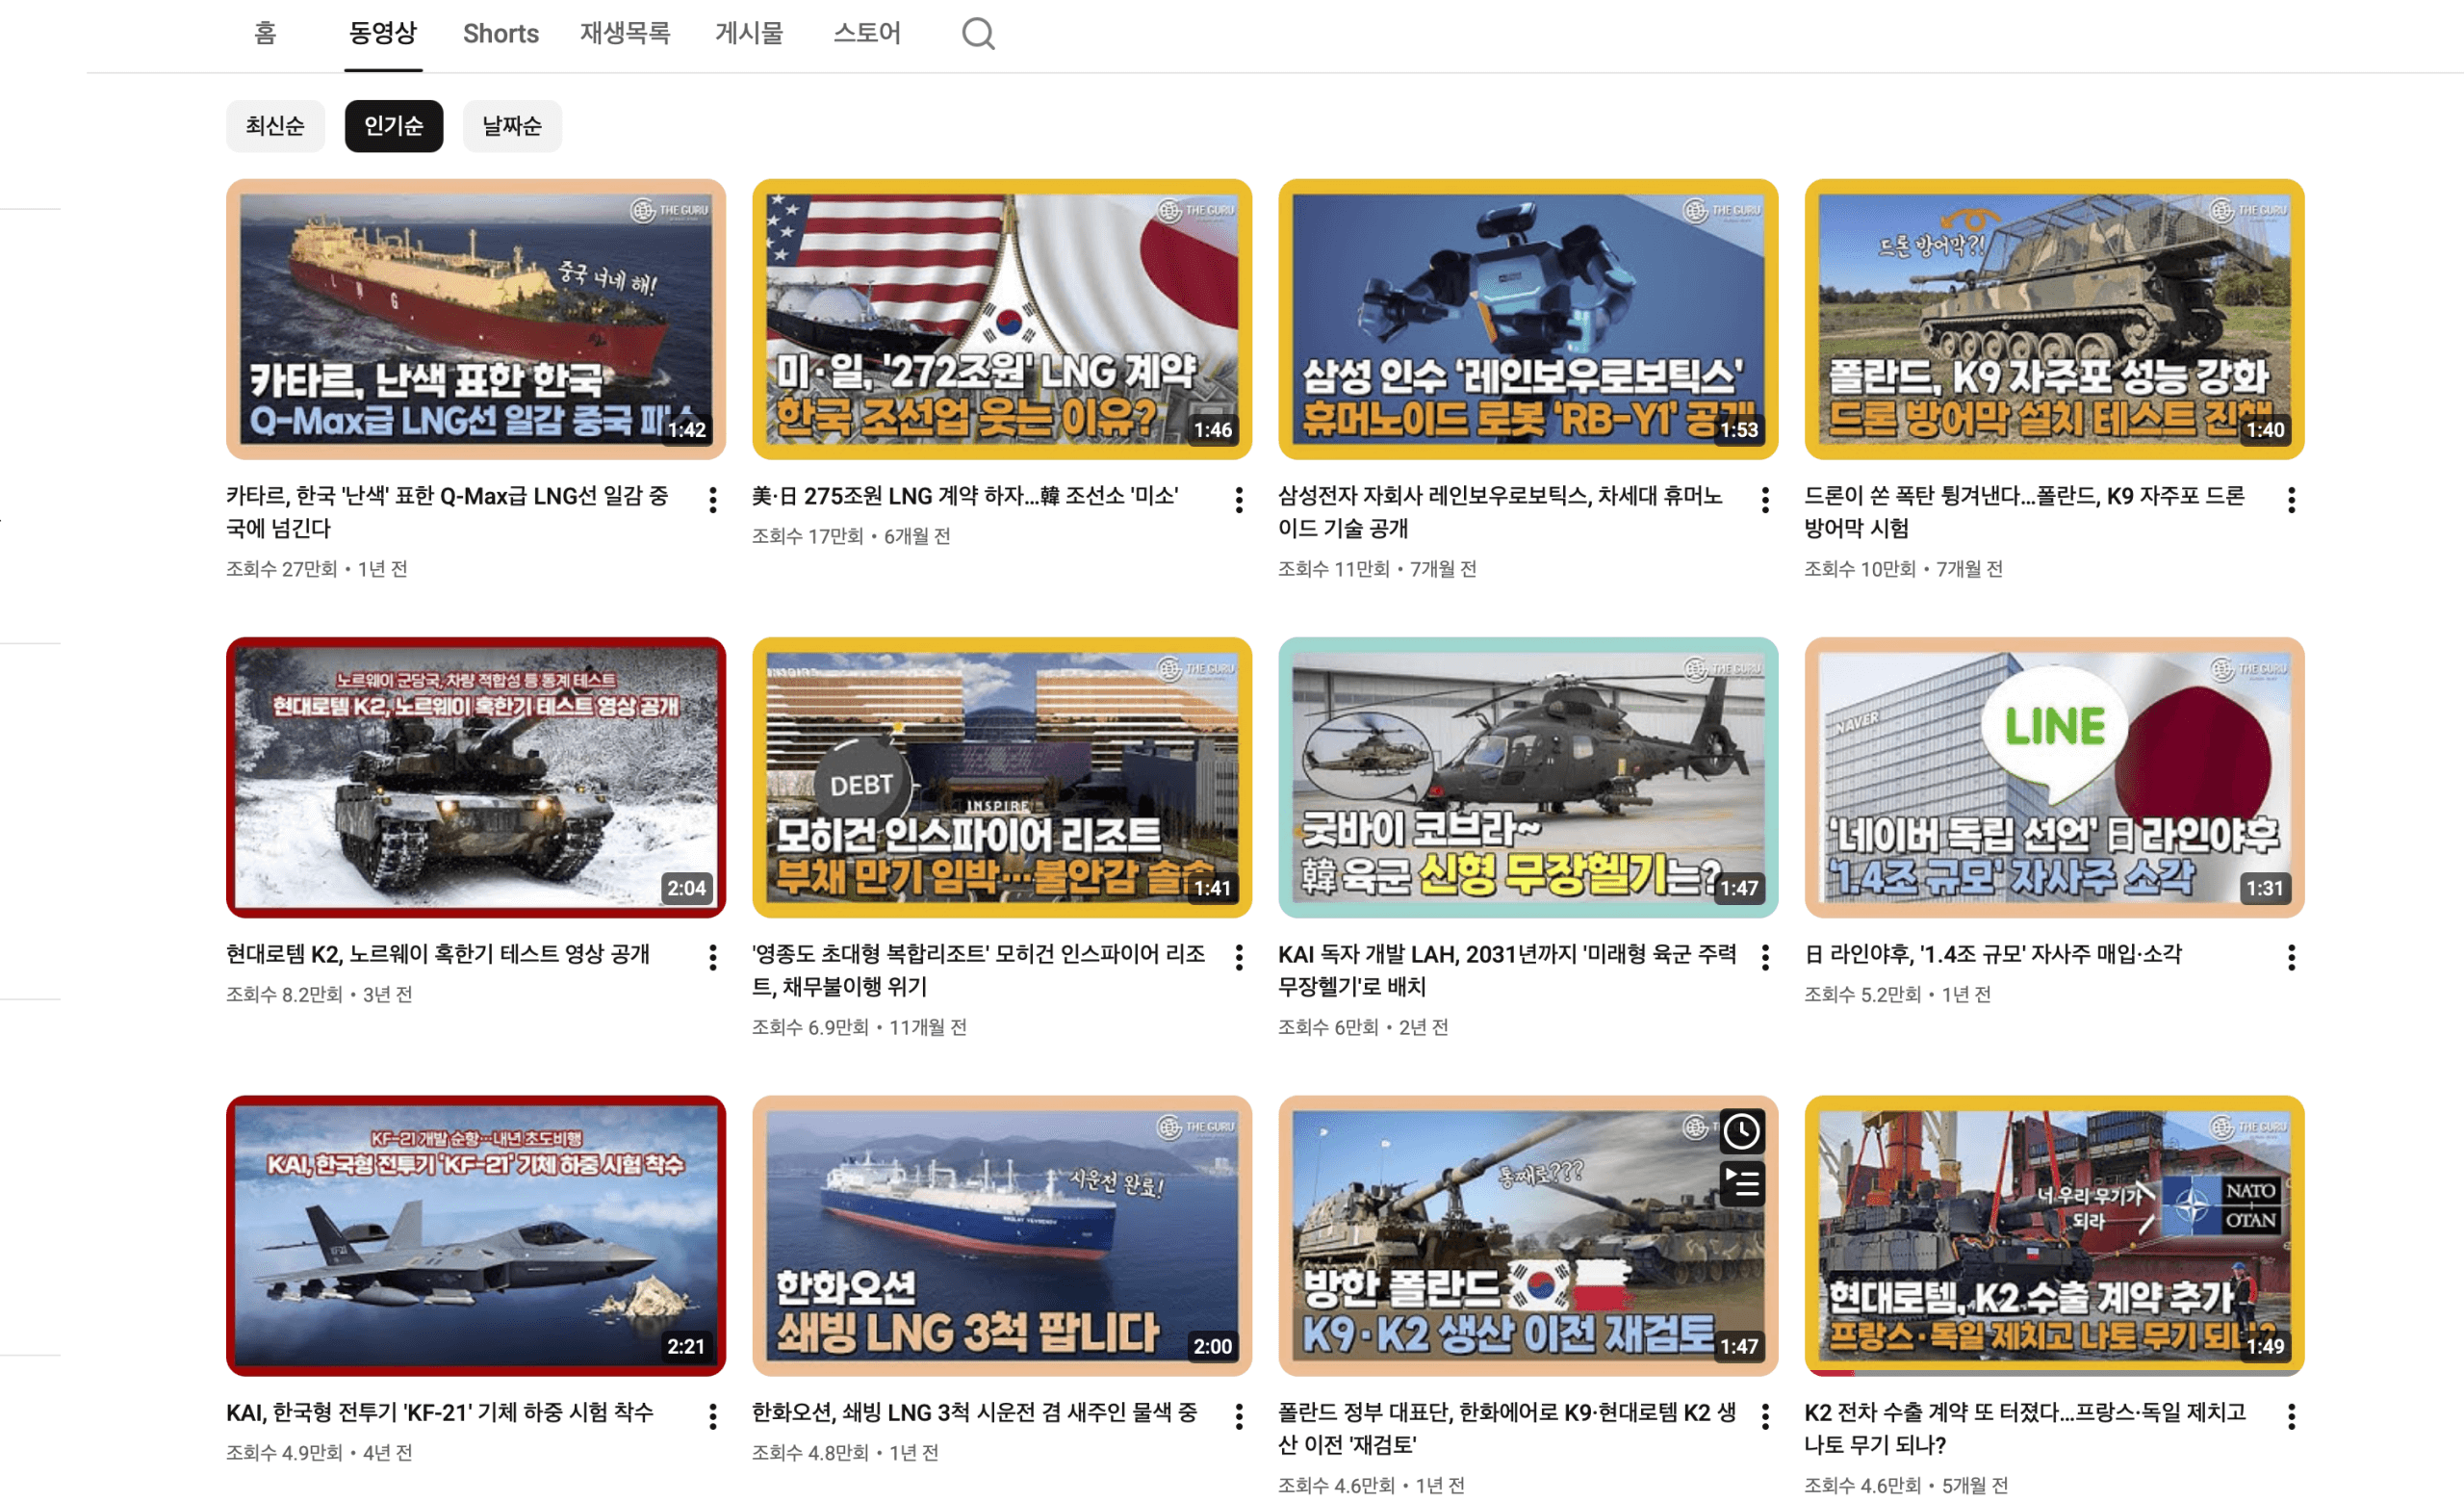
Task: Open the Shorts tab
Action: coord(501,34)
